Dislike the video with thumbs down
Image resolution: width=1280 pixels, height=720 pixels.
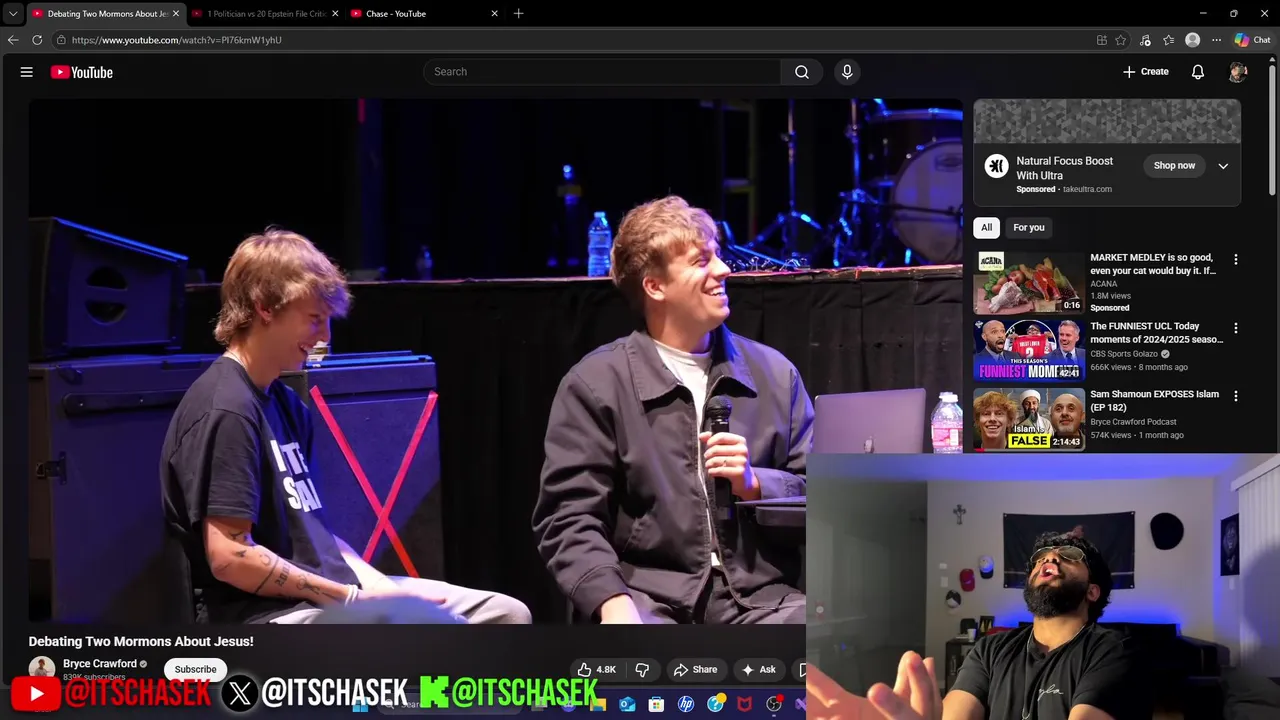pos(643,670)
